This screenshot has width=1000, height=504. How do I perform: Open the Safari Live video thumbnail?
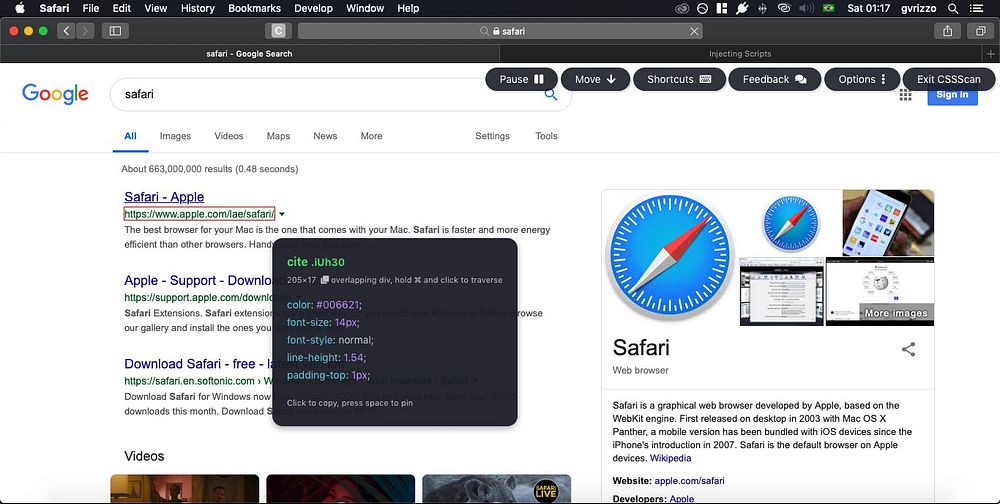coord(496,489)
